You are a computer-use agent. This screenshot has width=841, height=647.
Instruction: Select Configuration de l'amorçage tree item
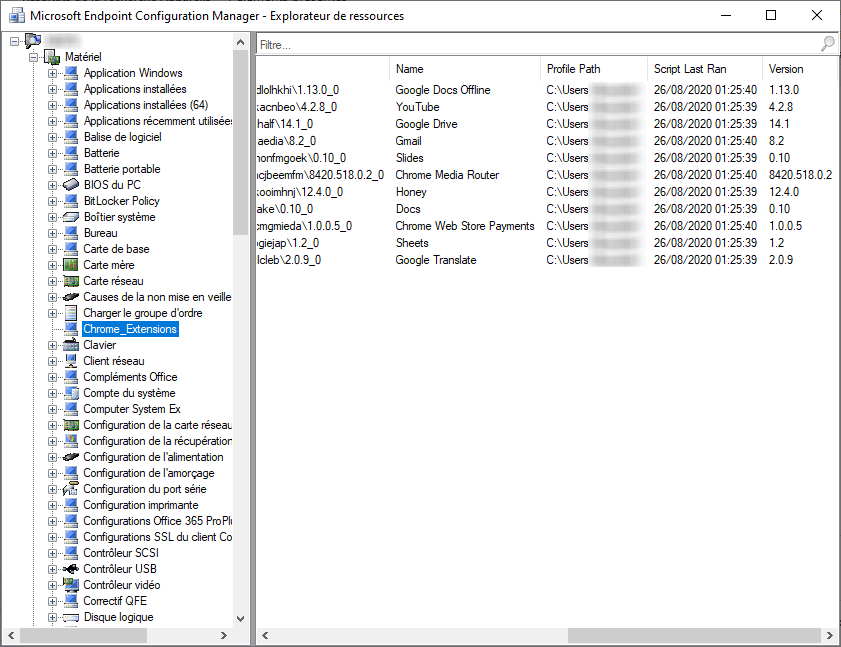click(149, 473)
